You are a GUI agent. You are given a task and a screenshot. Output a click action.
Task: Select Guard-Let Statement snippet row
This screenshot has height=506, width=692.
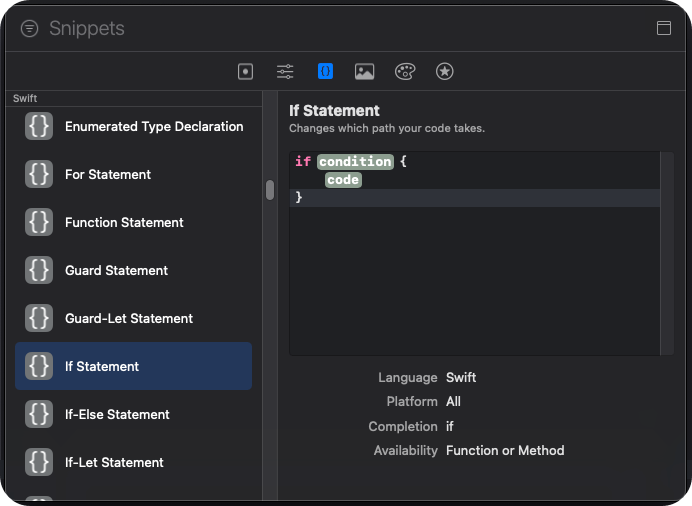[133, 319]
